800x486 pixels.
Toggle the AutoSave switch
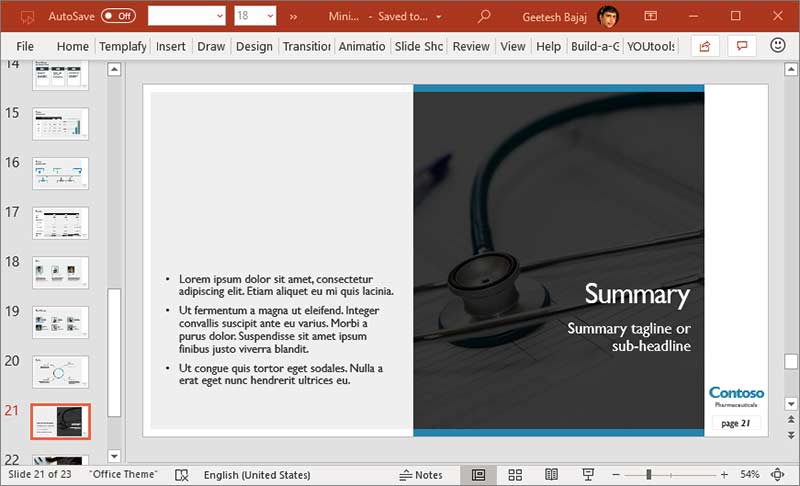tap(118, 16)
